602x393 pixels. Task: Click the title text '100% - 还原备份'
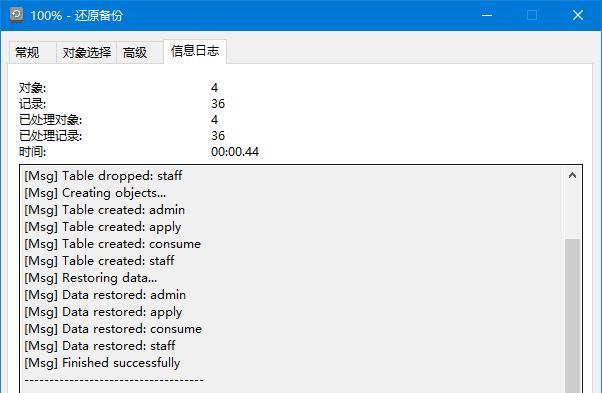coord(76,15)
